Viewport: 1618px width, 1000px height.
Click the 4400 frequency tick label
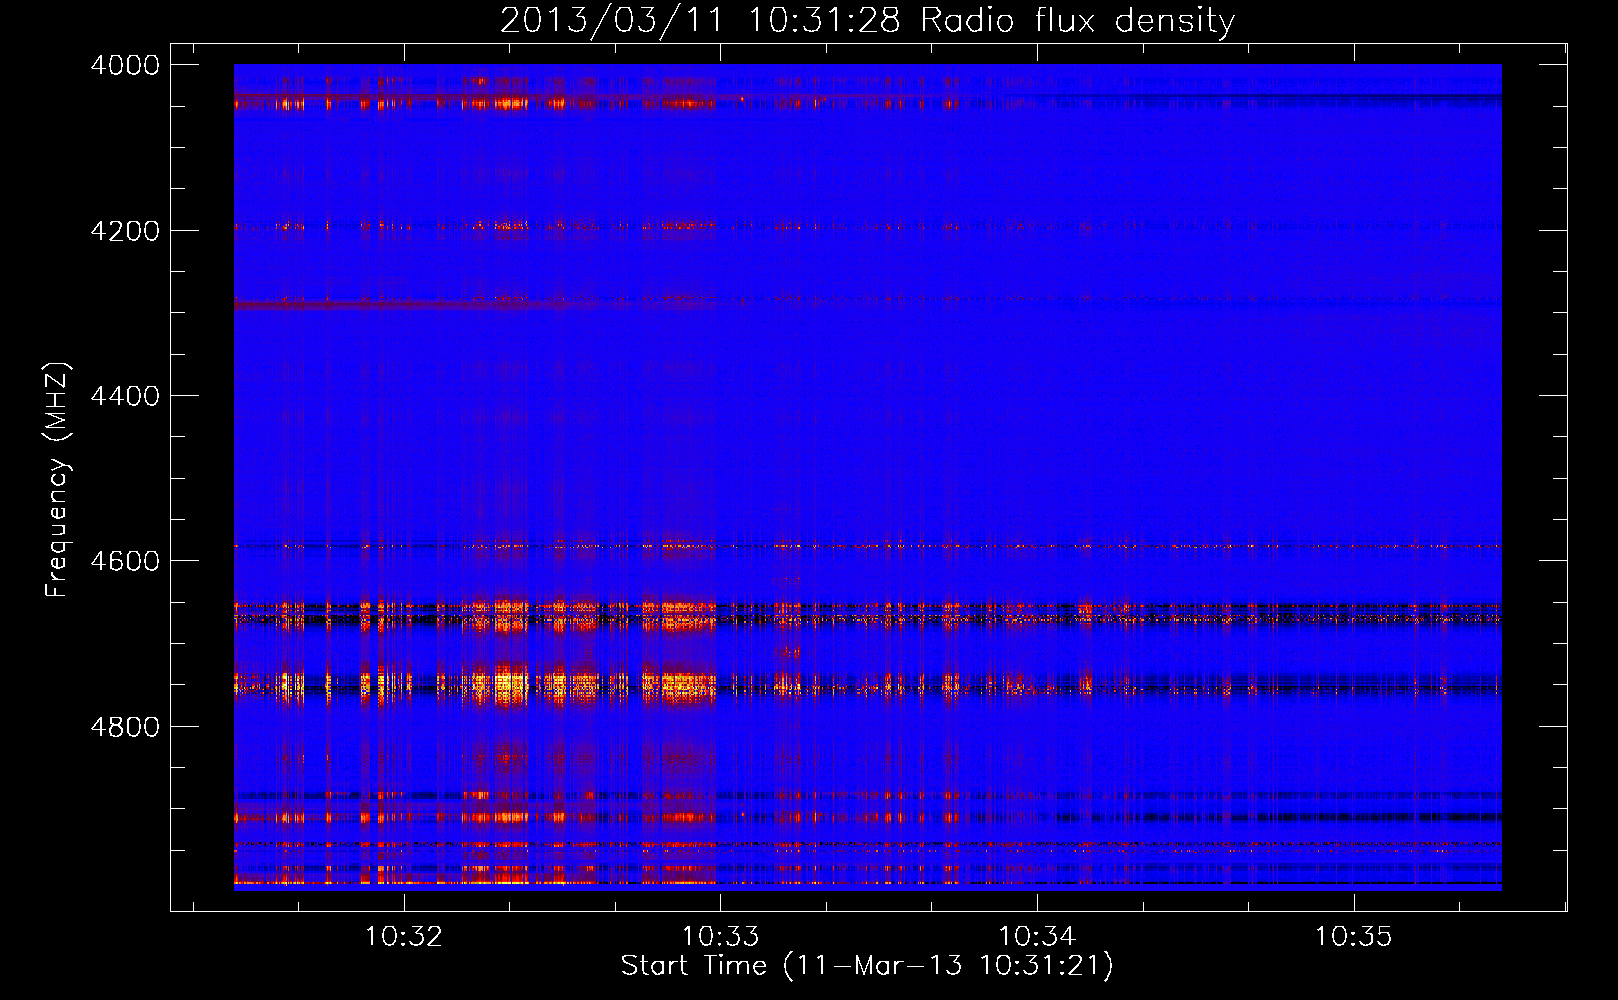(125, 396)
